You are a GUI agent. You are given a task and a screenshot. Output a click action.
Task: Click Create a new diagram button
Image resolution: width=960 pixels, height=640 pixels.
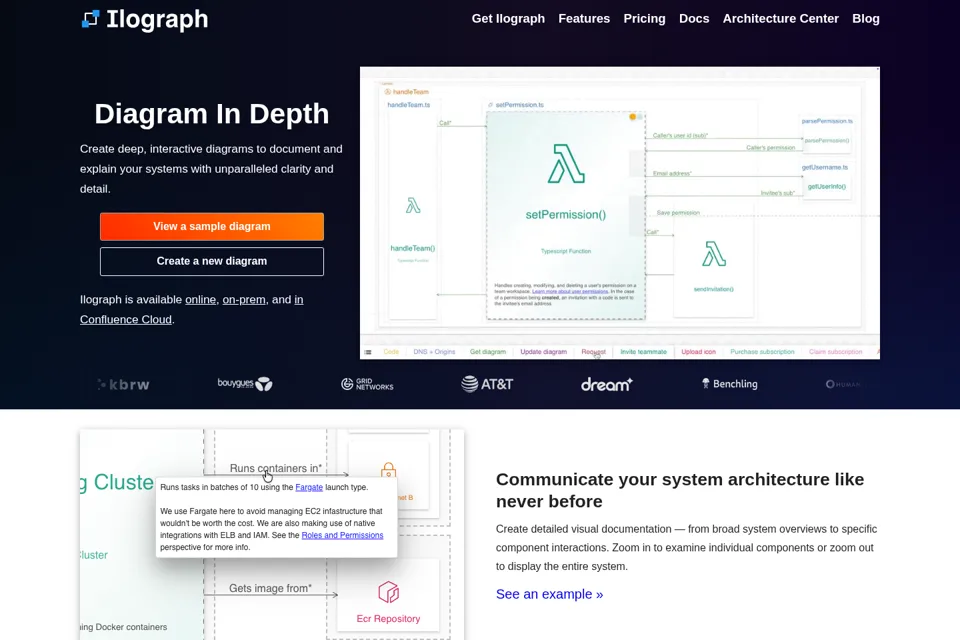212,262
